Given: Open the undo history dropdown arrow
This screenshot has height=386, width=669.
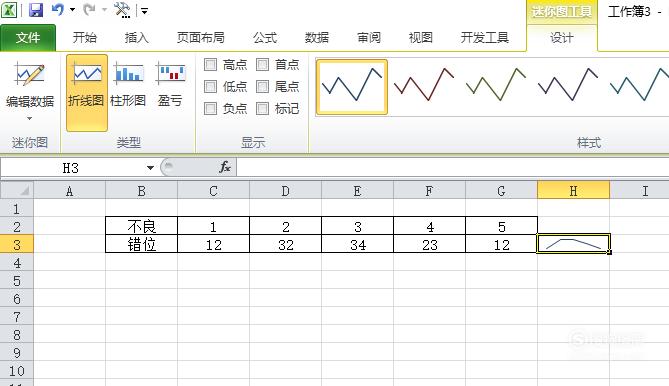Looking at the screenshot, I should 73,9.
